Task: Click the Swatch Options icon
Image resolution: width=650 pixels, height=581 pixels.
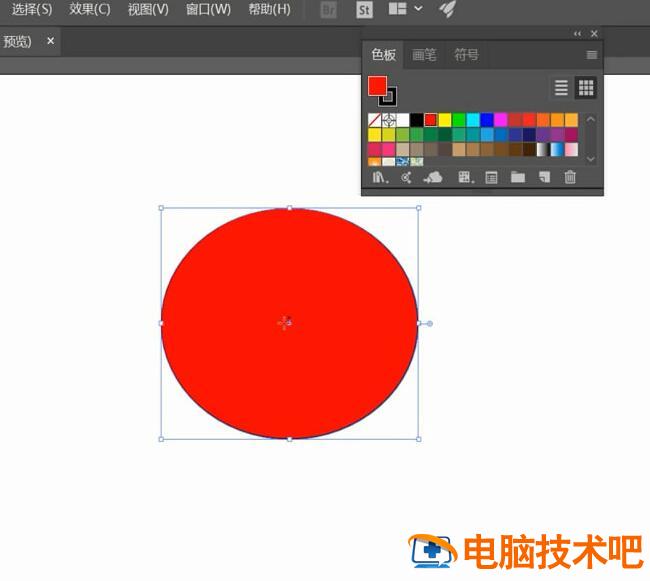Action: pyautogui.click(x=491, y=178)
